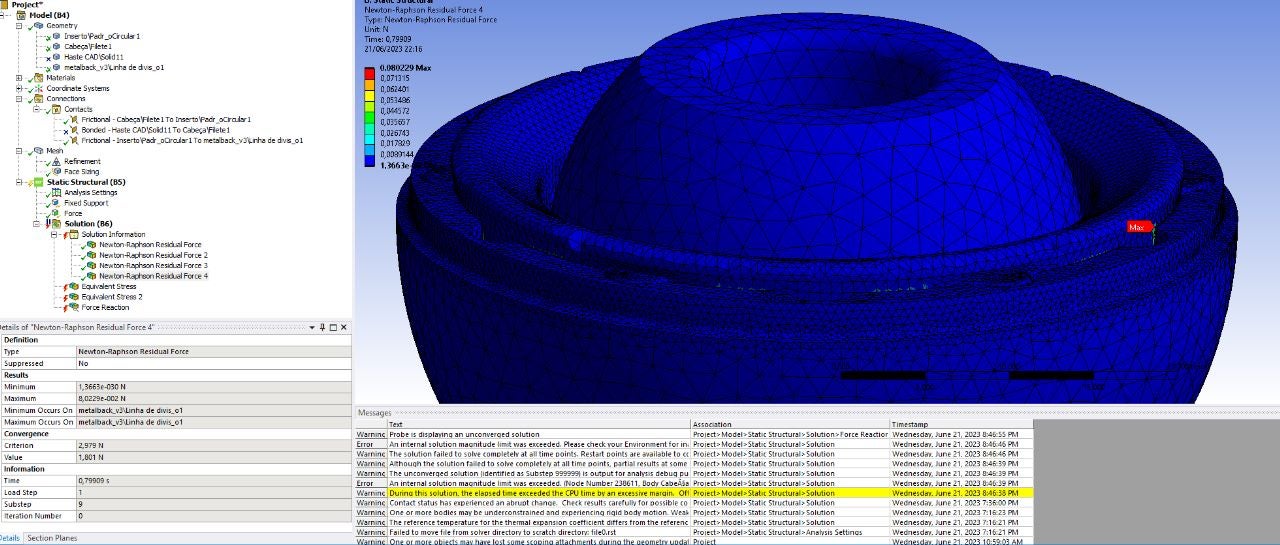
Task: Click the Connections folder icon
Action: point(39,99)
